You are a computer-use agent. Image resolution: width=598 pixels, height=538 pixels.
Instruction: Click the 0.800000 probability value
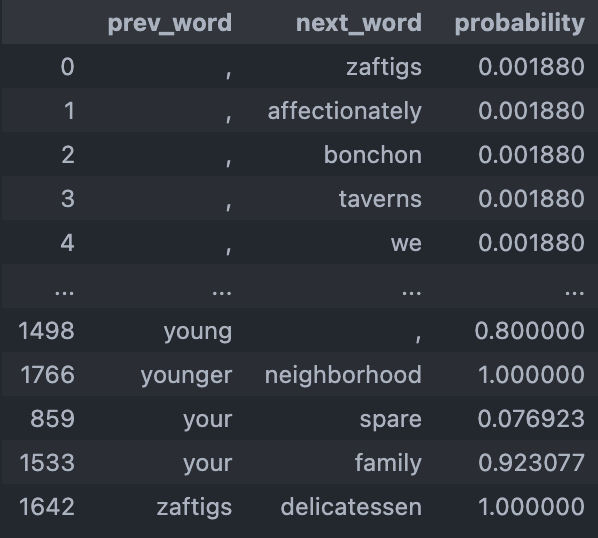click(530, 331)
